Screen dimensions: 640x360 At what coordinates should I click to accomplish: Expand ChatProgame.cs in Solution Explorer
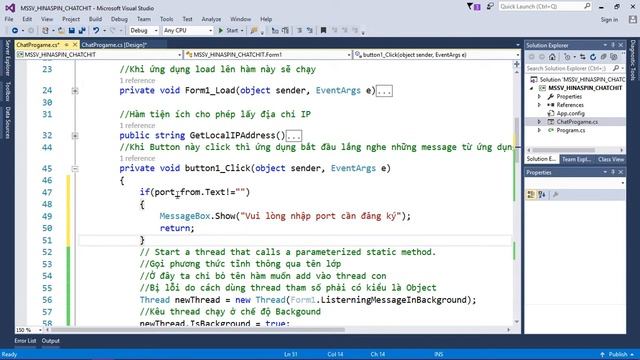click(x=539, y=122)
